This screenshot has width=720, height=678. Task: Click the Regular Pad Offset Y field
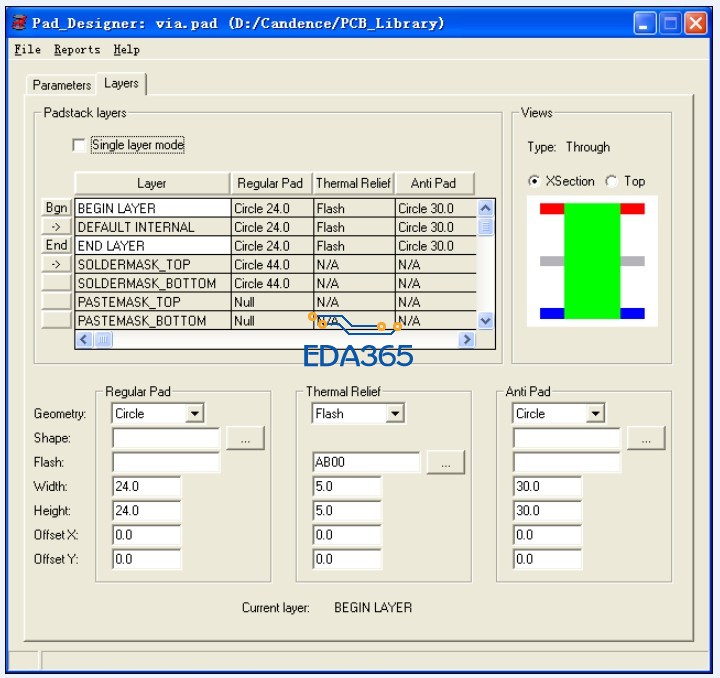coord(146,560)
